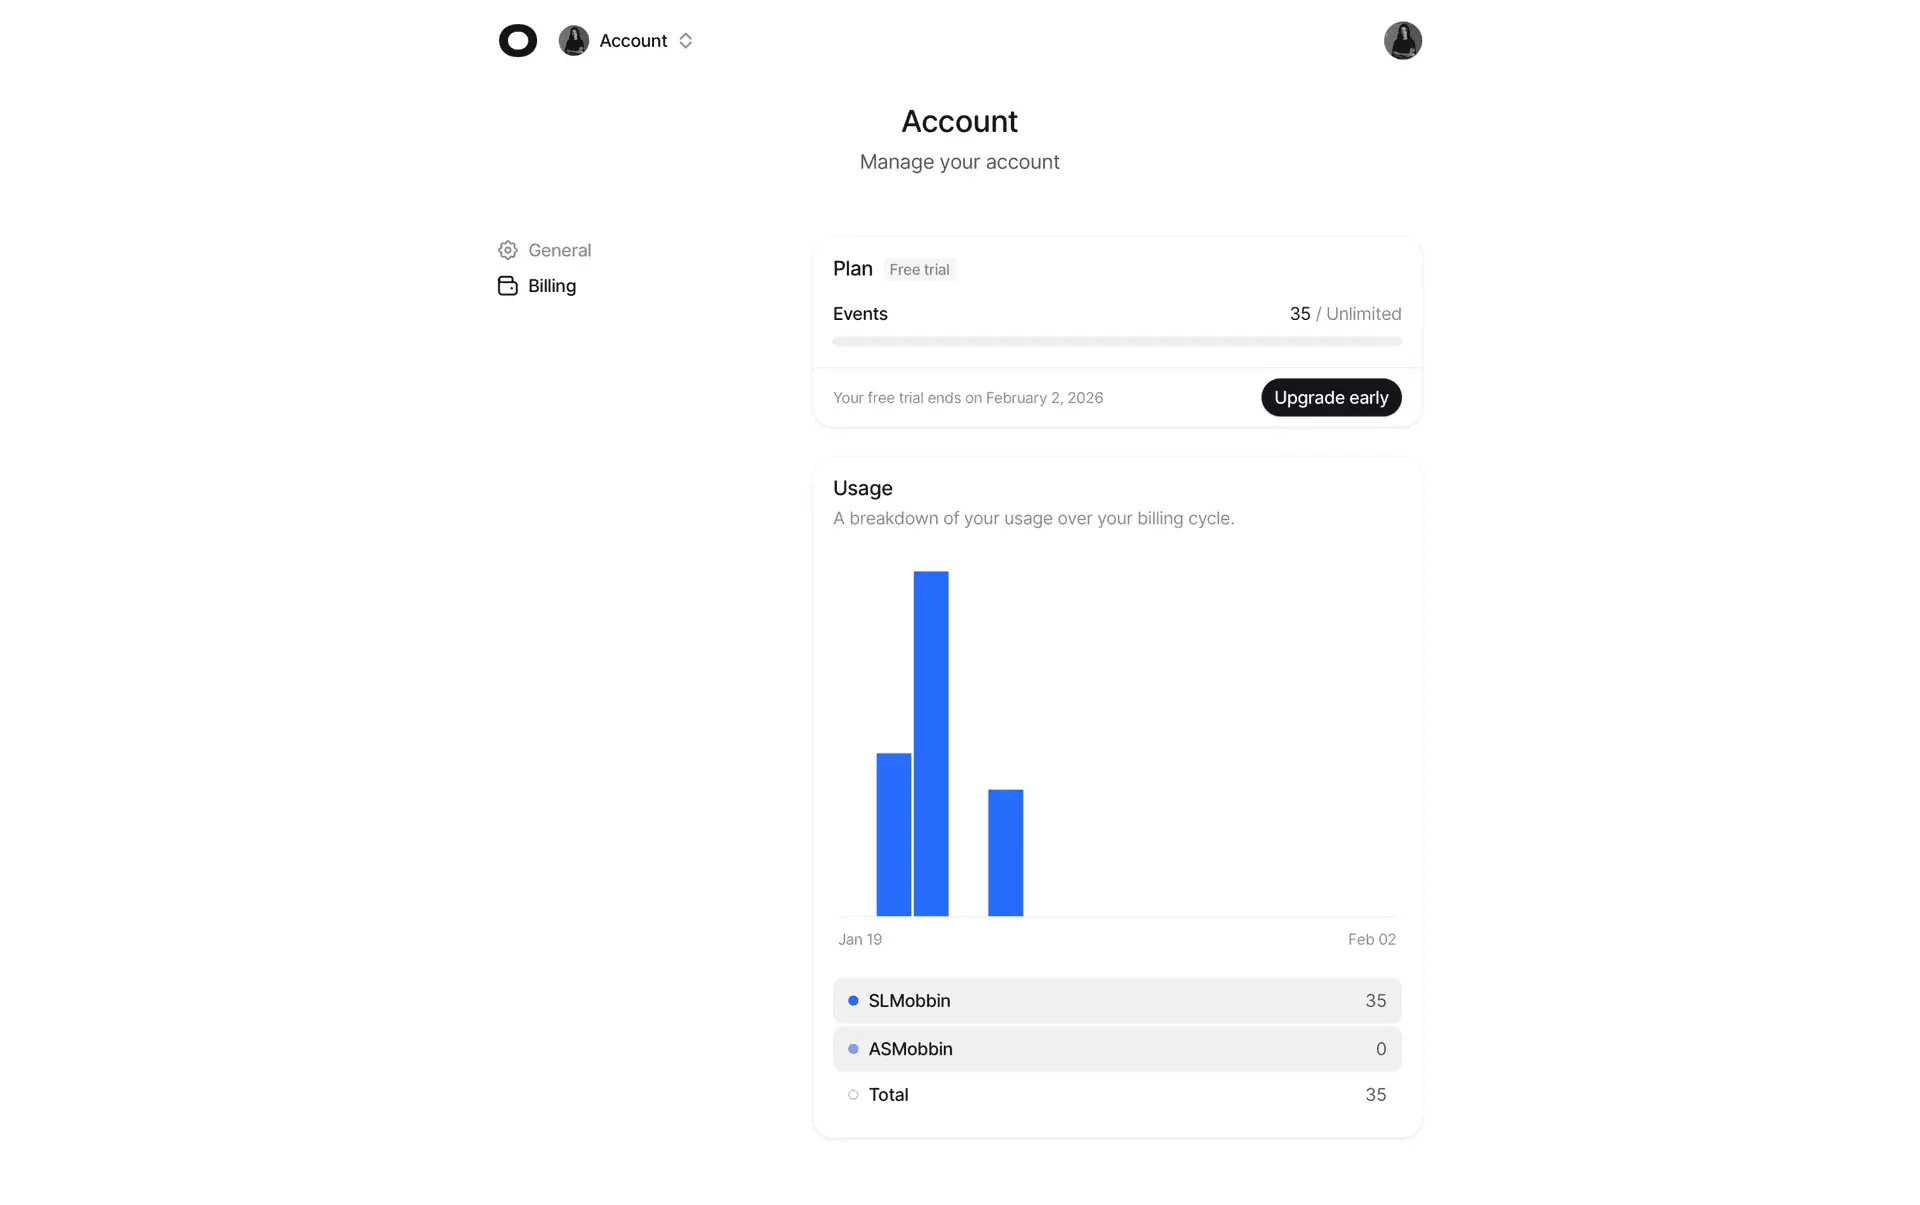Expand the Account switcher chevrons
The image size is (1920, 1205).
pos(686,41)
